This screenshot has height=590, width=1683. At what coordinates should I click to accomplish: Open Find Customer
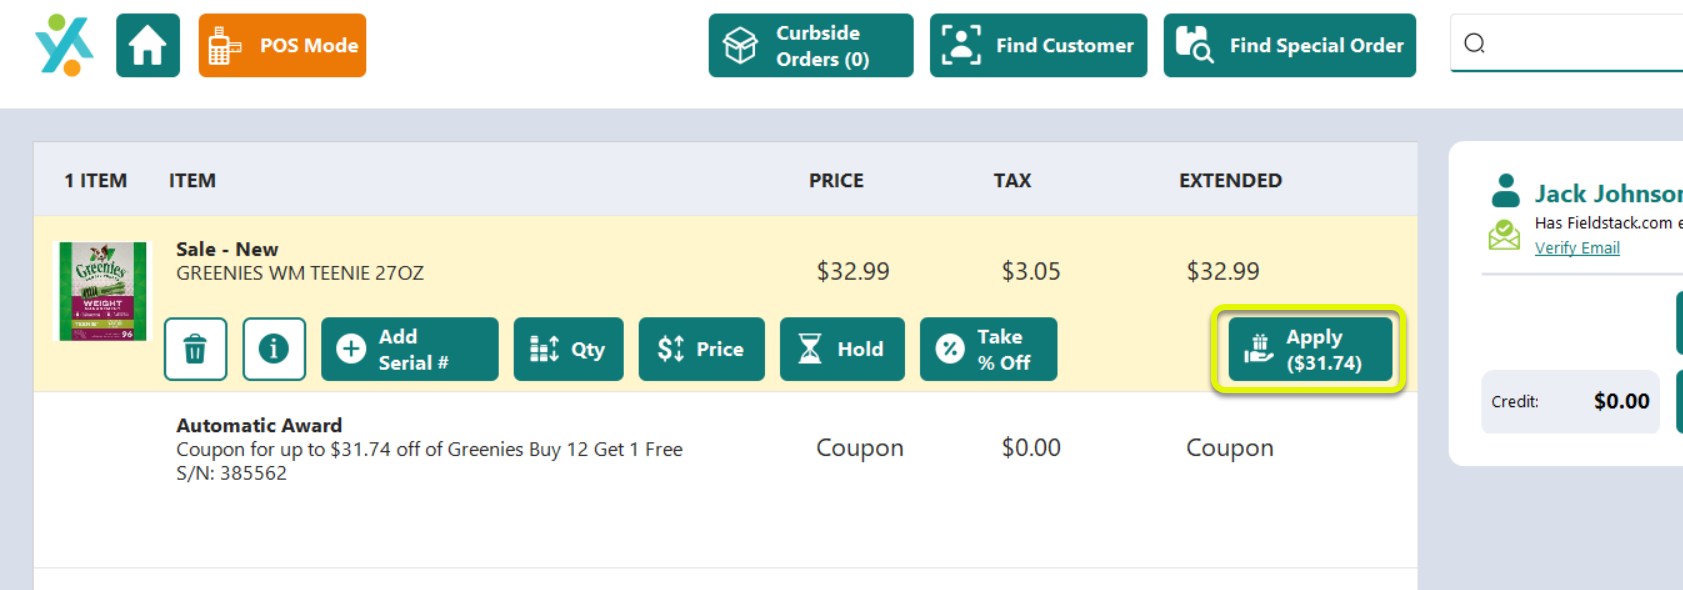pos(1038,45)
